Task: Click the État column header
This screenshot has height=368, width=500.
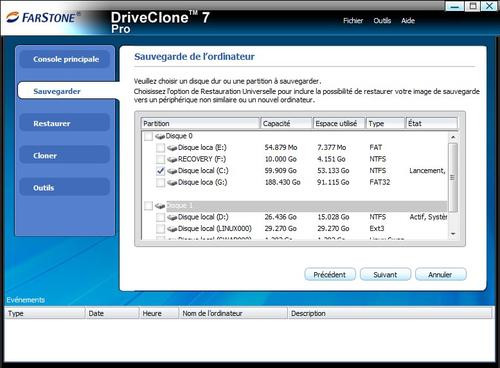Action: pyautogui.click(x=431, y=123)
